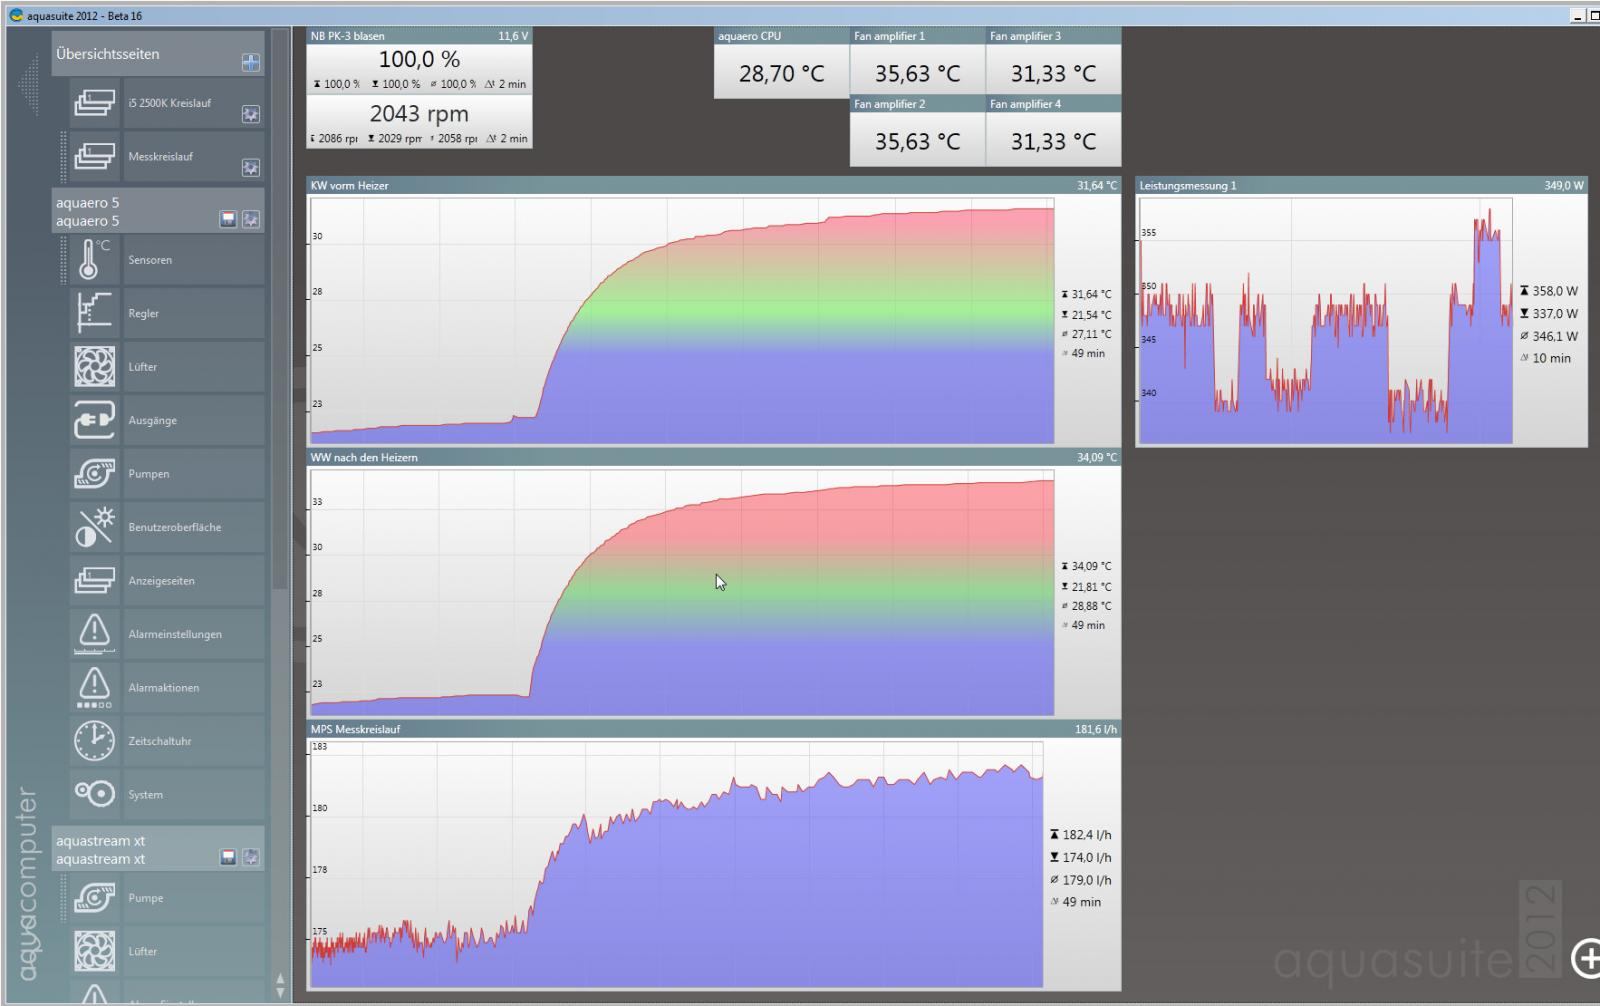1600x1006 pixels.
Task: Open the i5 2500K Kreislauf overview page
Action: point(167,103)
